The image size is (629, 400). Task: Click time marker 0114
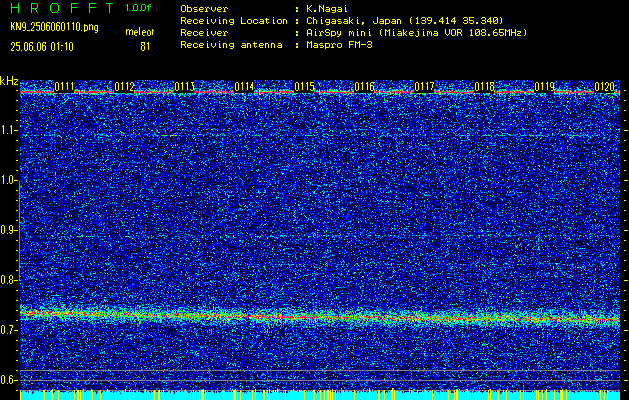pyautogui.click(x=244, y=87)
